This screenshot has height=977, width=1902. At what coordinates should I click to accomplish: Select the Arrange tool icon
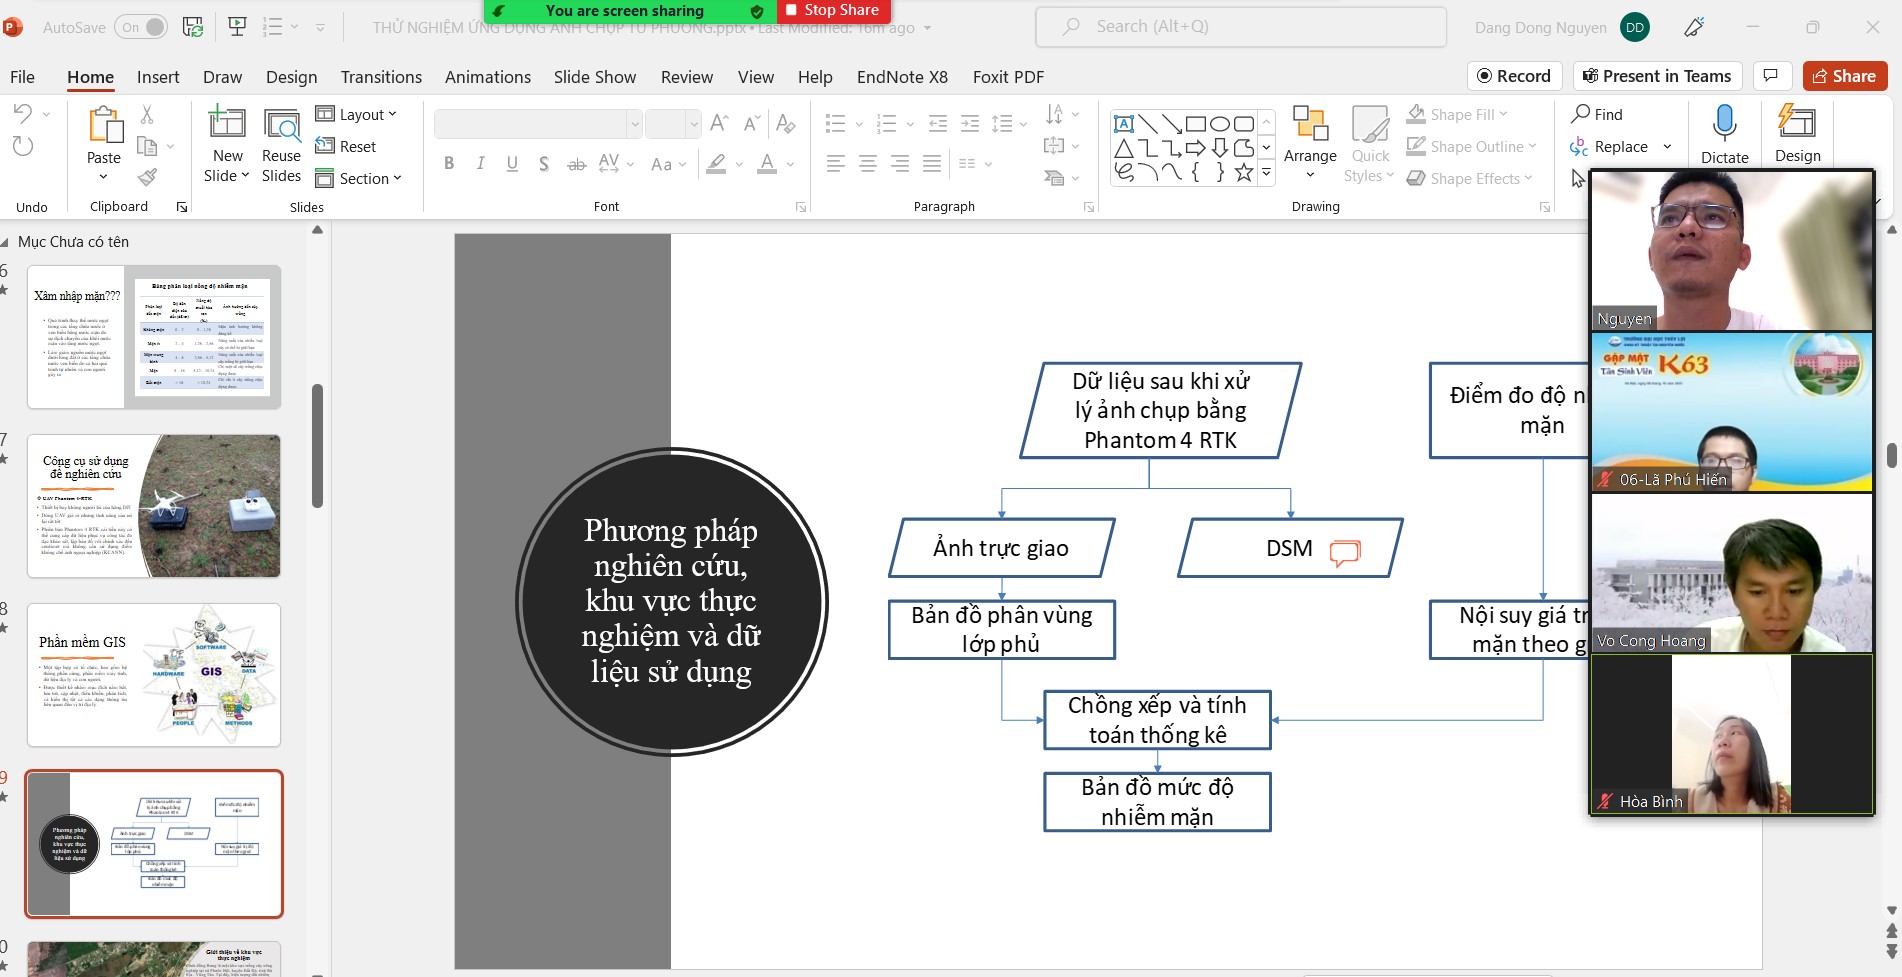point(1309,124)
